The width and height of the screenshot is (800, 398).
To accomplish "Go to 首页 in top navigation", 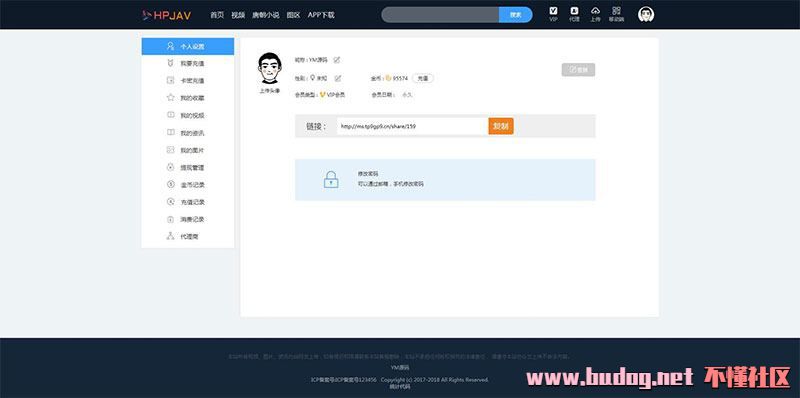I will [217, 15].
